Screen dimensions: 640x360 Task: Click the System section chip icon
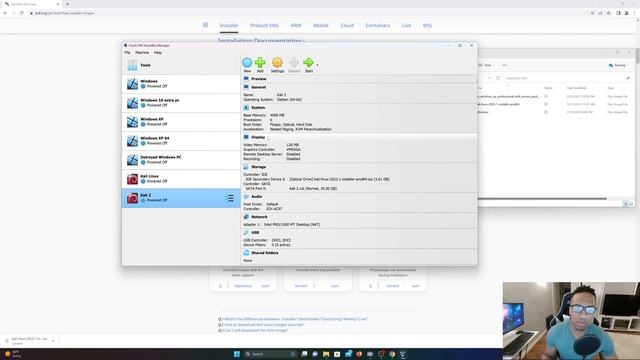(x=246, y=108)
